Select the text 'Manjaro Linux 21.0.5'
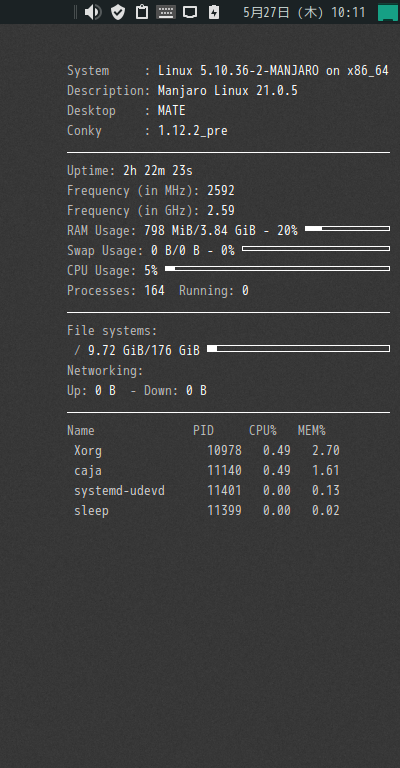Screen dimensions: 400x768 (228, 91)
